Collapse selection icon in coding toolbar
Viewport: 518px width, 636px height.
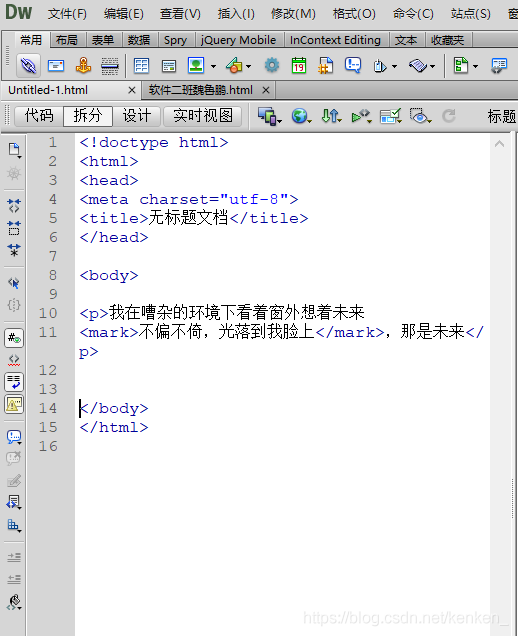tap(14, 228)
